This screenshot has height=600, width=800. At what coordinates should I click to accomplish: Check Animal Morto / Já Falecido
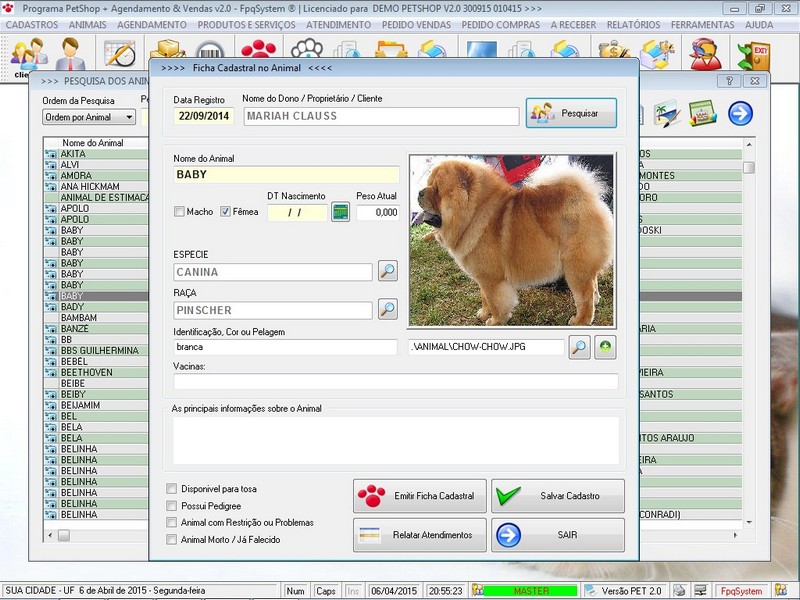(x=171, y=539)
